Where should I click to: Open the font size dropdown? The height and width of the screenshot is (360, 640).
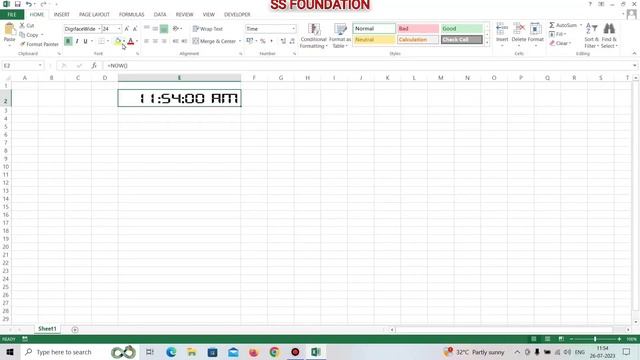119,29
